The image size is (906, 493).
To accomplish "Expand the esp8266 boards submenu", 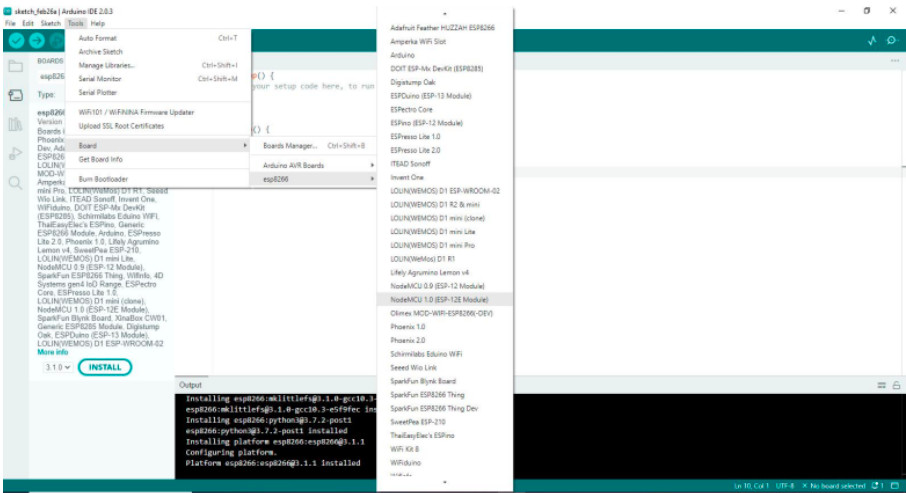I will (313, 179).
